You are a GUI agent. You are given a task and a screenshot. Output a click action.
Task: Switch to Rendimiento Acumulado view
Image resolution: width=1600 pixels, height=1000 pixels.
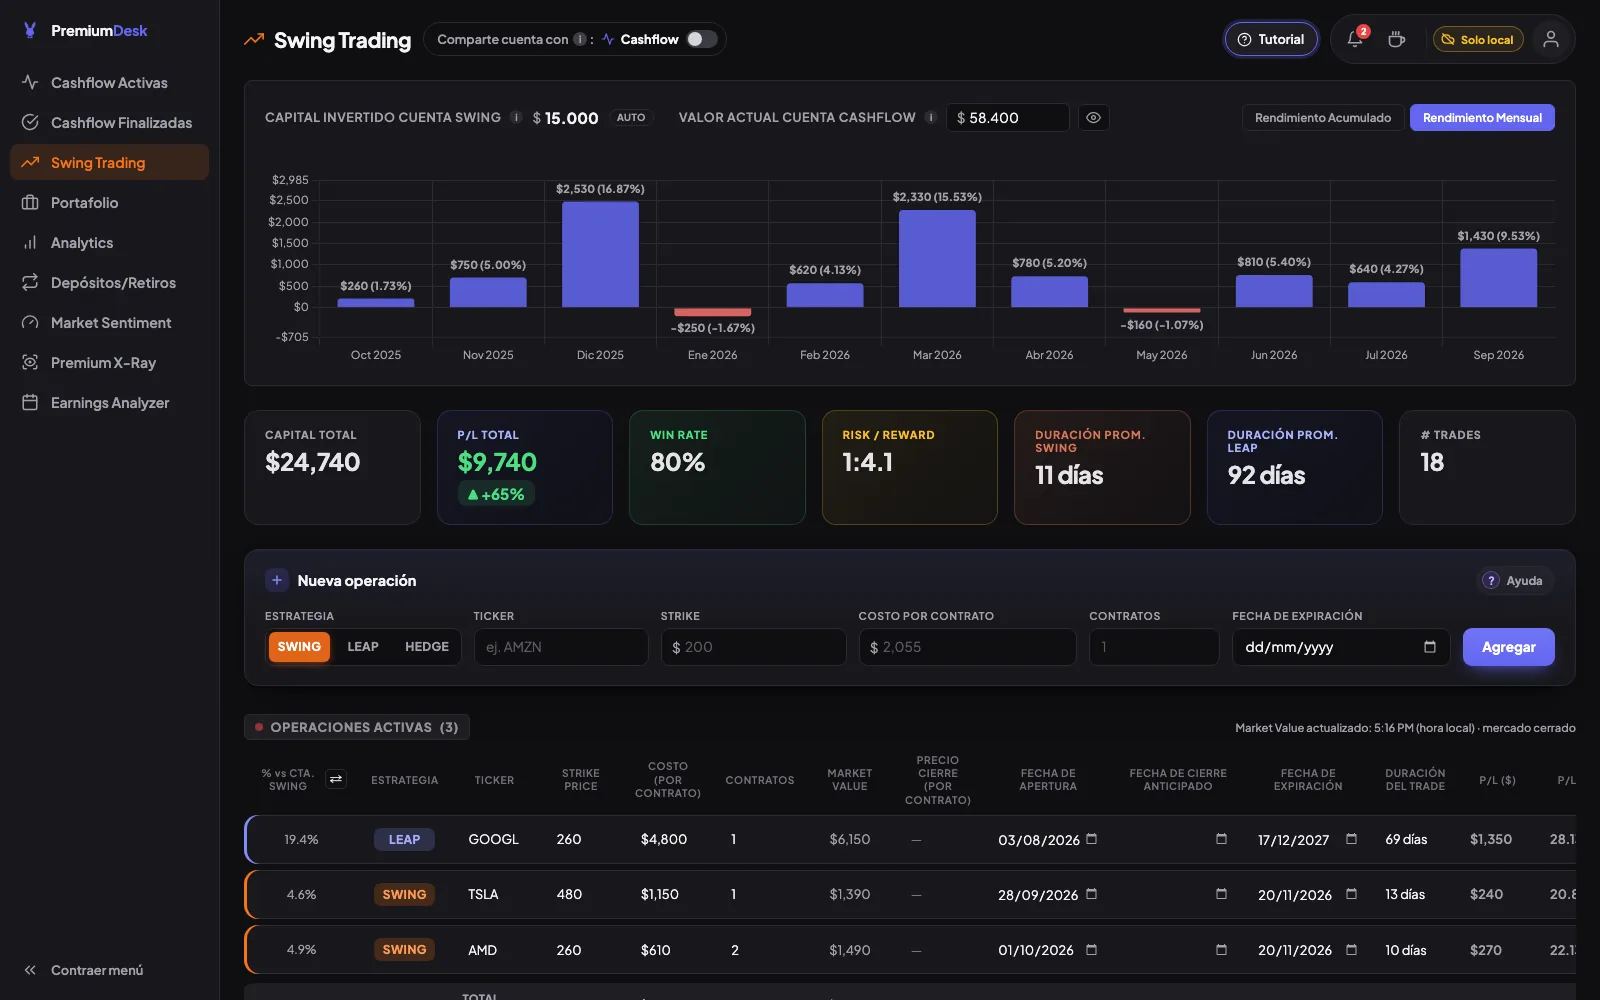click(1323, 117)
